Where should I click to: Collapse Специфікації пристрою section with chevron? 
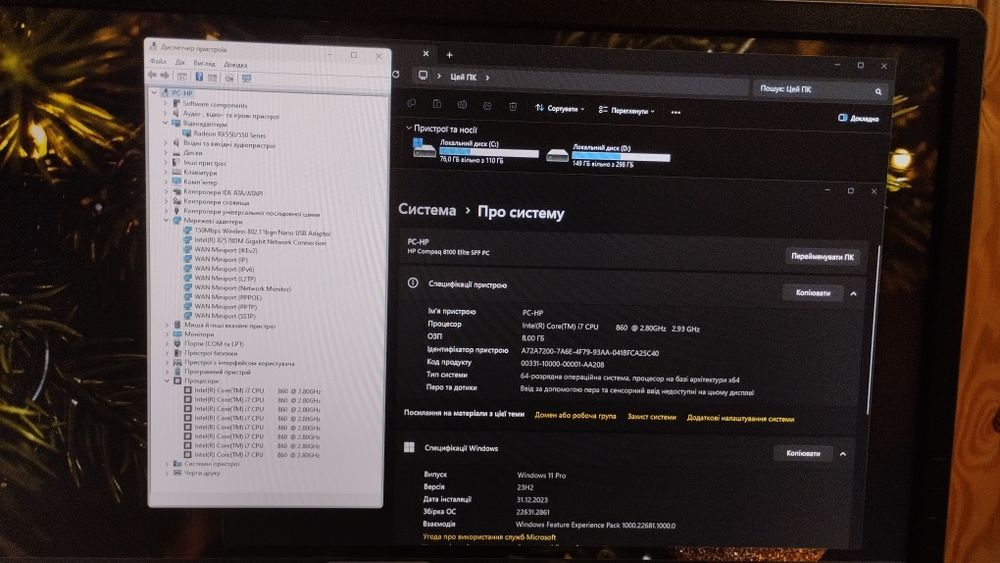tap(853, 294)
